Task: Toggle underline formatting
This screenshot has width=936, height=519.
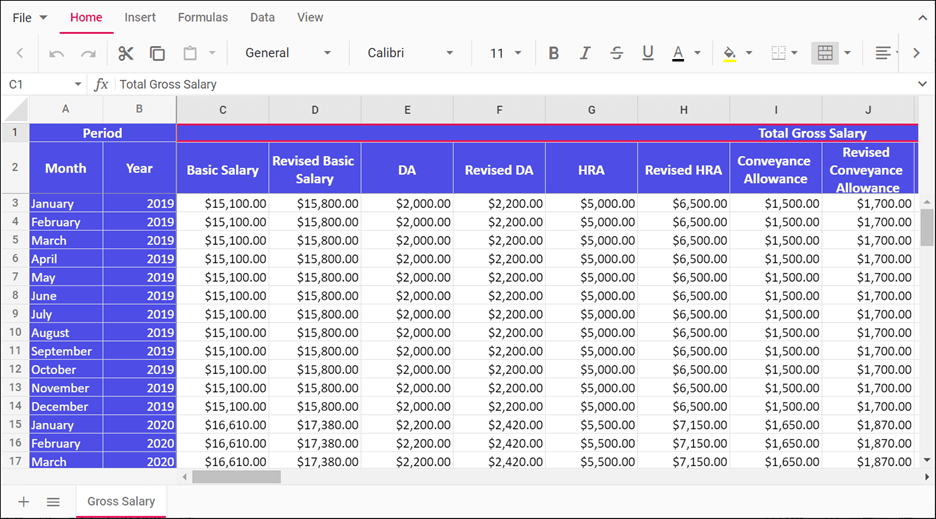Action: tap(648, 53)
